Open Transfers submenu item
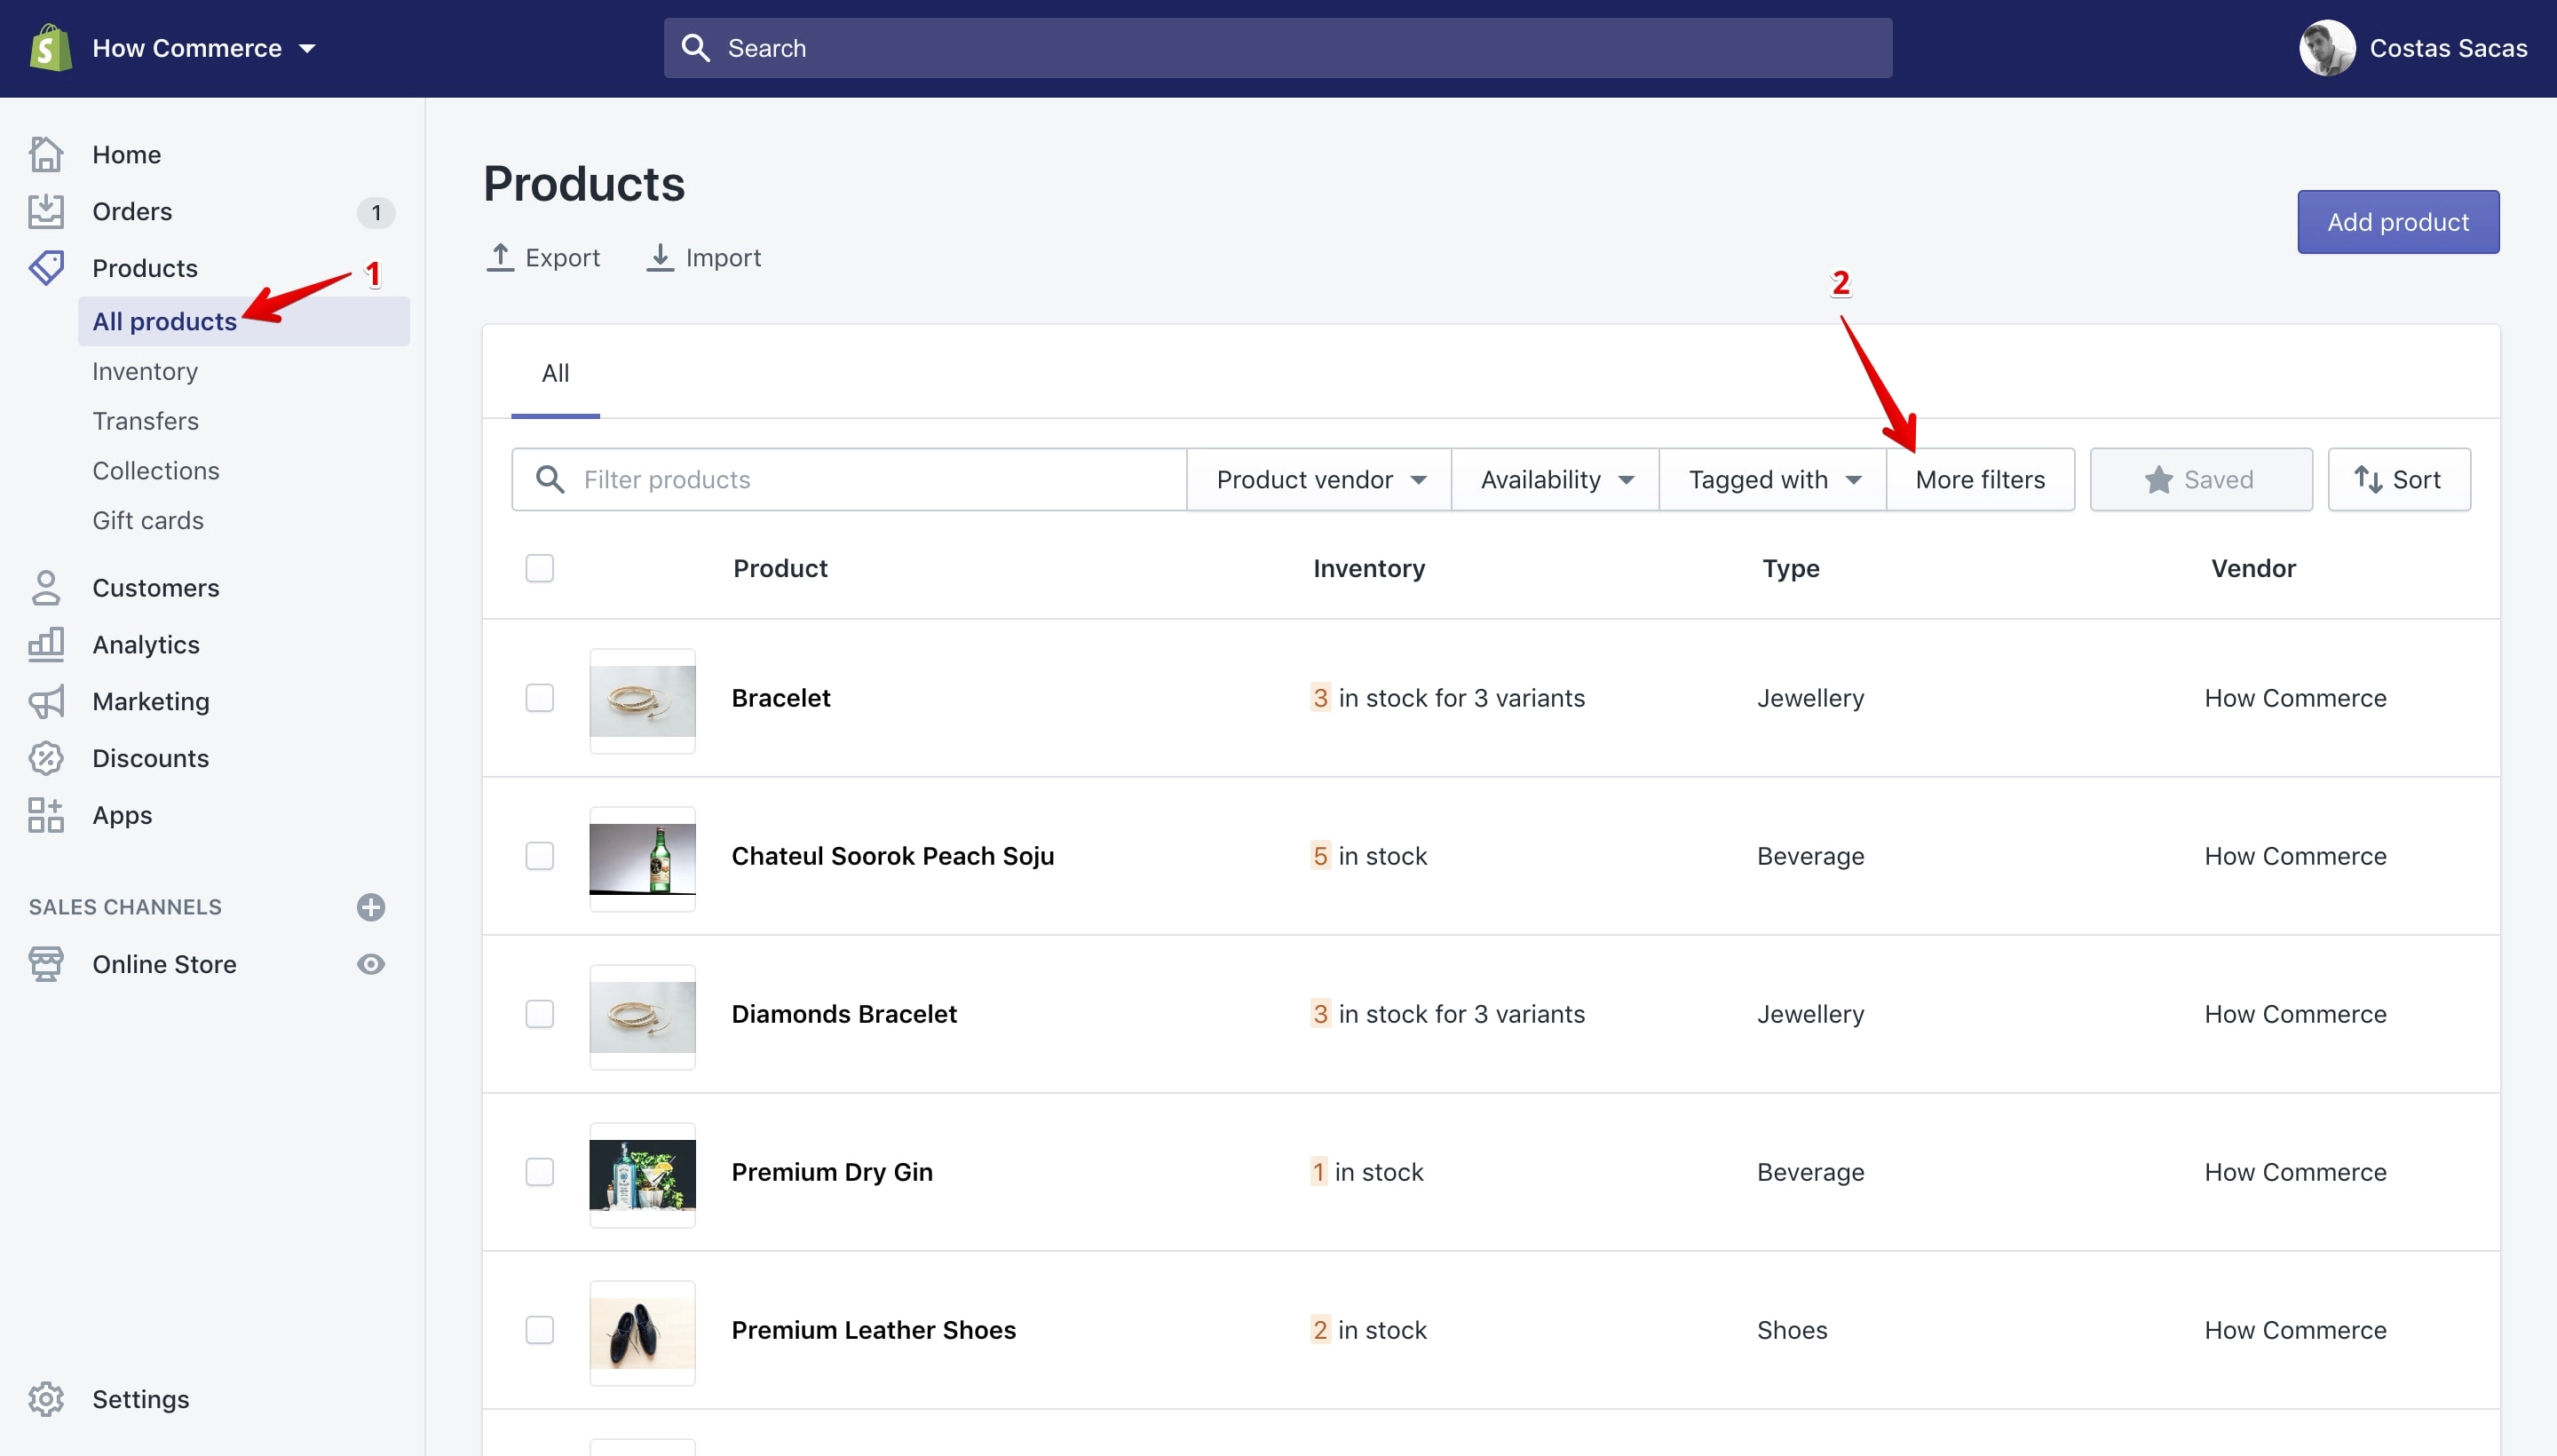This screenshot has height=1456, width=2557. (145, 421)
